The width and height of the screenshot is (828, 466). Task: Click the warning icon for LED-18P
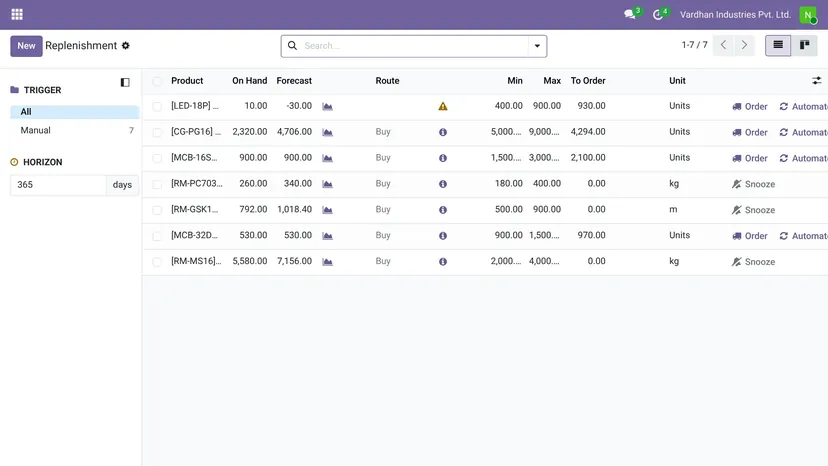tap(443, 106)
